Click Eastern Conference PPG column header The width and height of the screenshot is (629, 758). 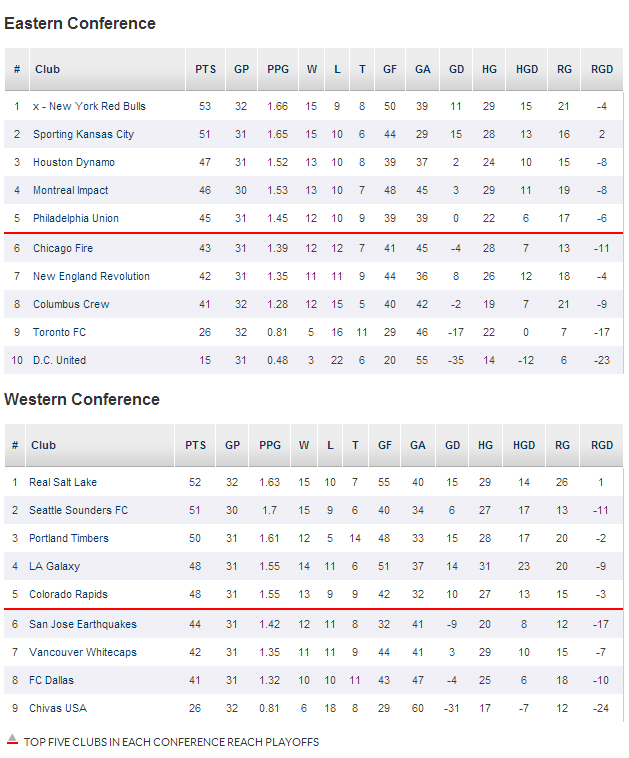(x=278, y=69)
